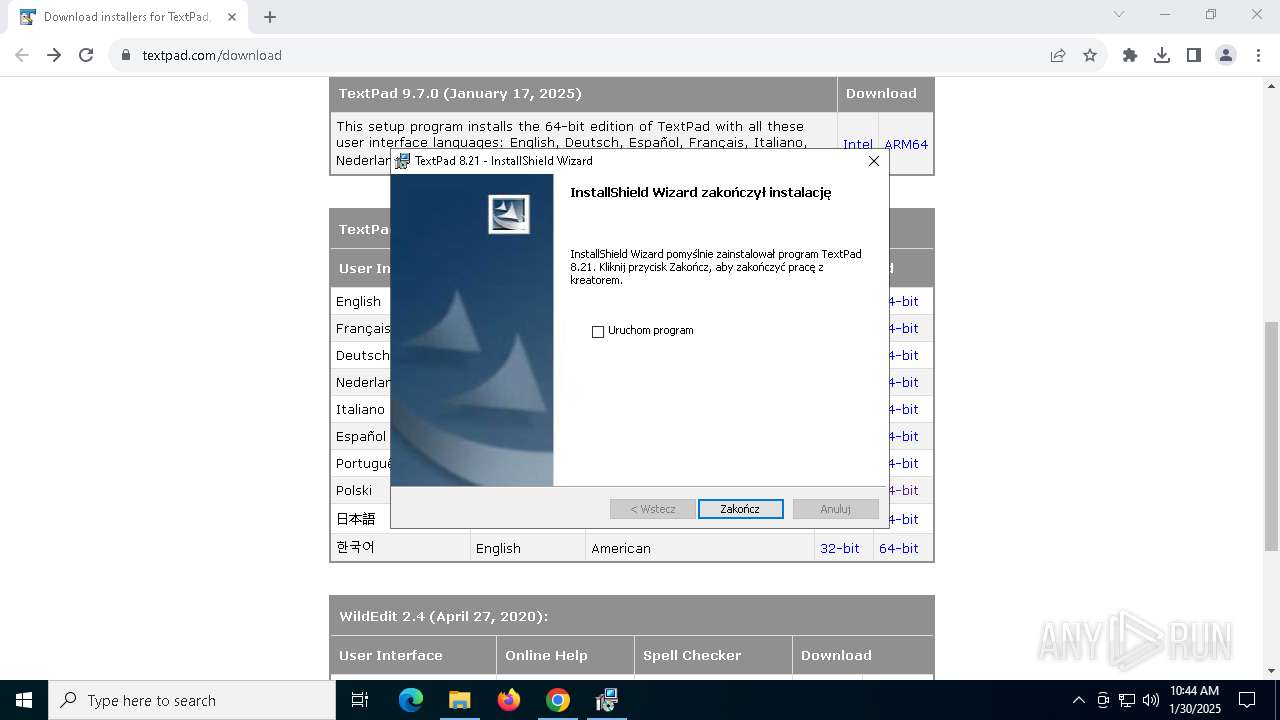Click the Polski language cell
The width and height of the screenshot is (1280, 720).
pyautogui.click(x=360, y=490)
